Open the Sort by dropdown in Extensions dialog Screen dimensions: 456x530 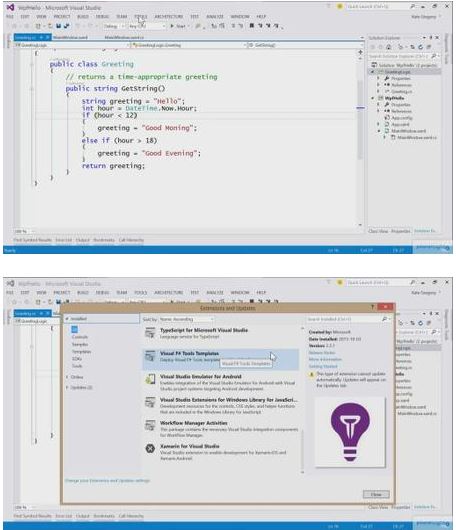(187, 319)
